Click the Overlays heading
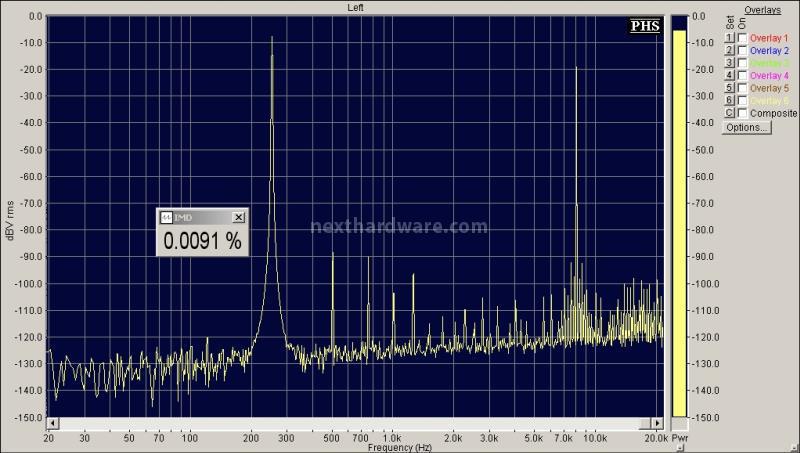 pos(762,10)
